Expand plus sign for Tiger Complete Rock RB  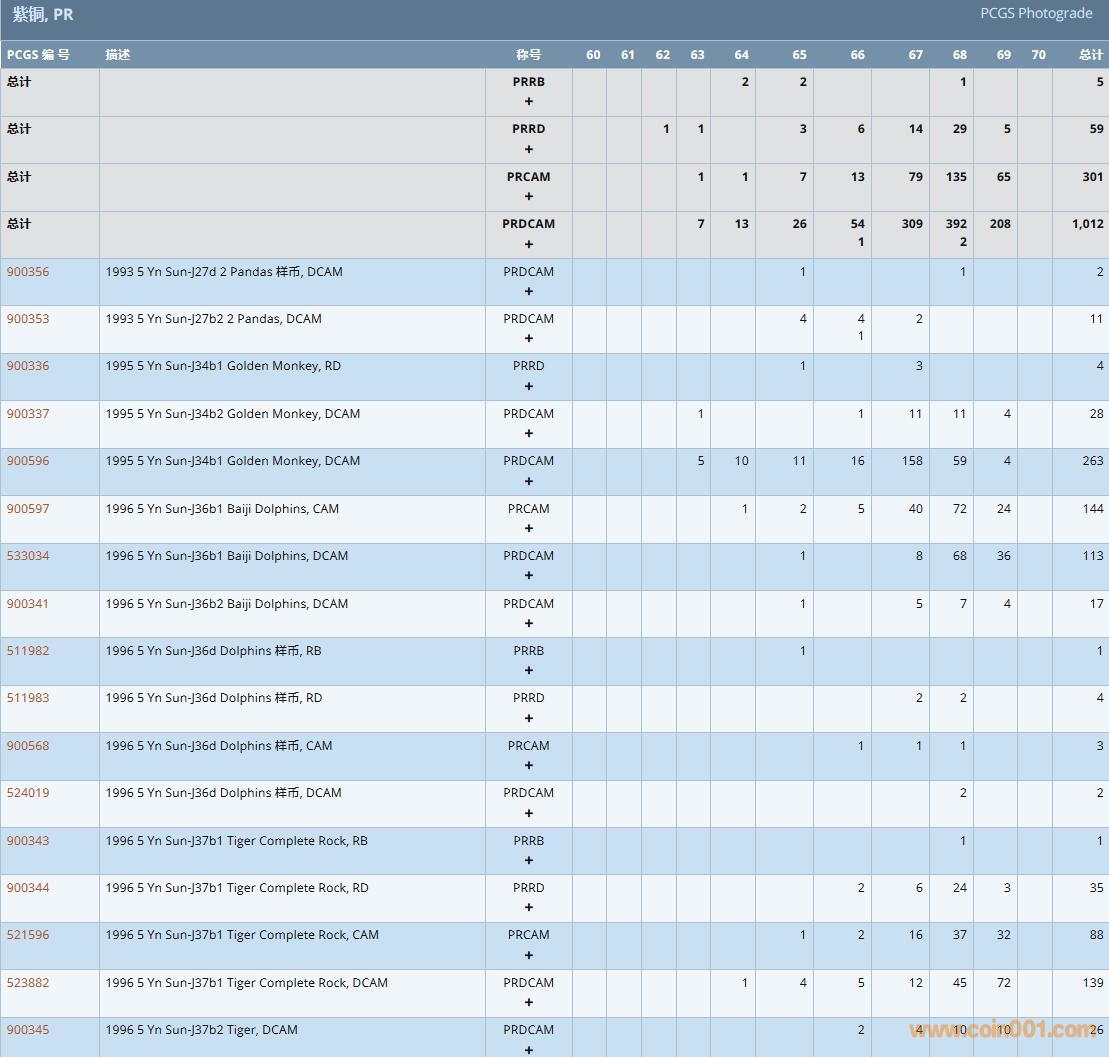529,860
